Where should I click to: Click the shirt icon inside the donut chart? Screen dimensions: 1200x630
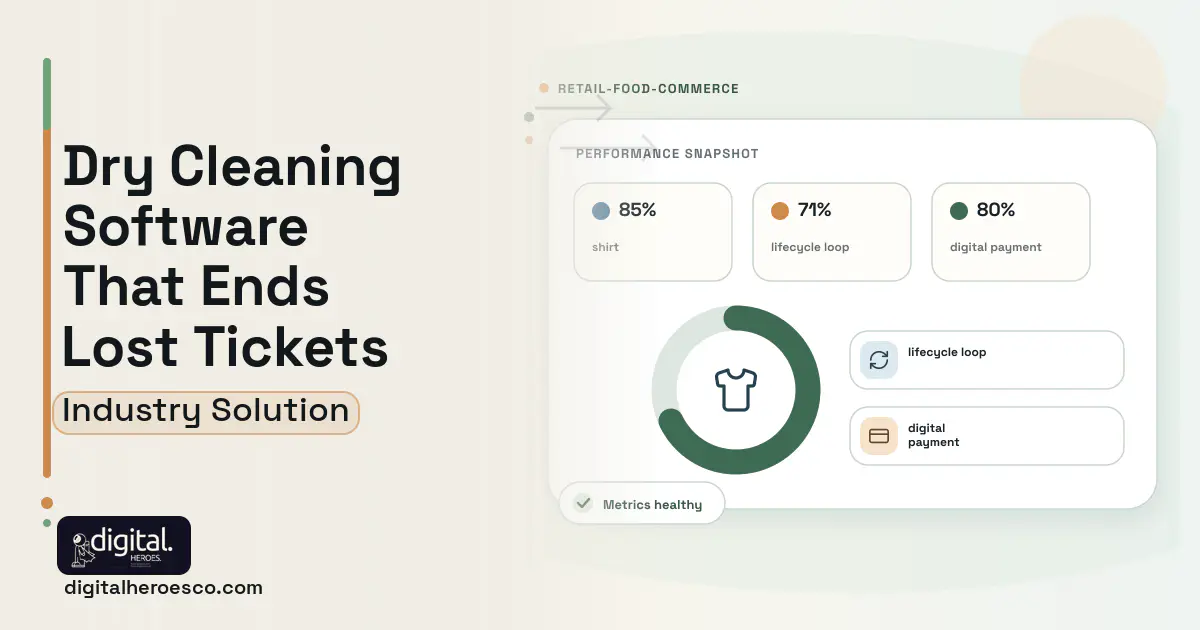[x=736, y=390]
